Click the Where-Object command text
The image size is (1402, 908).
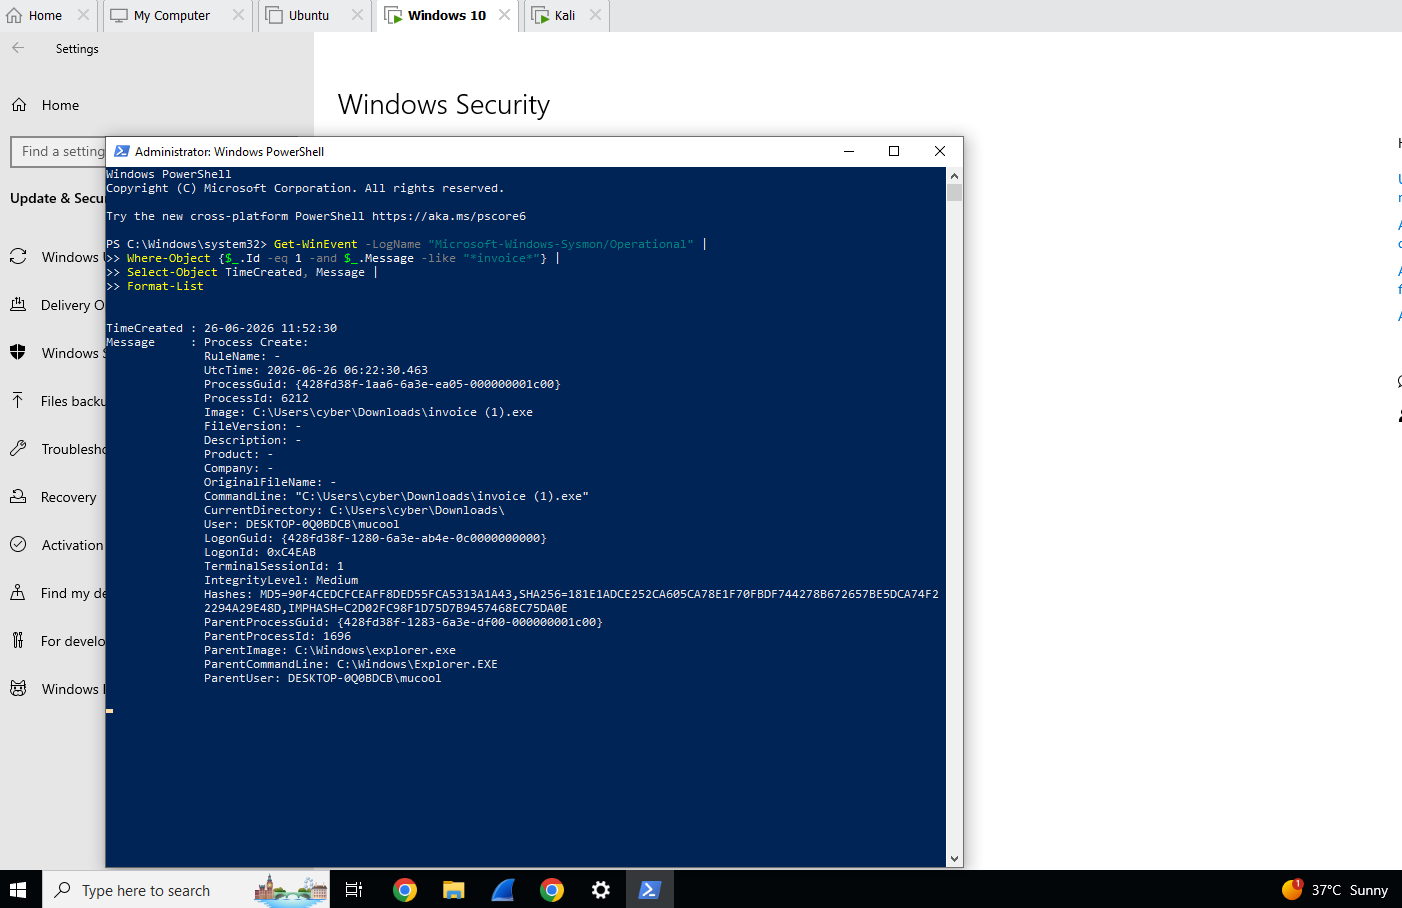169,258
